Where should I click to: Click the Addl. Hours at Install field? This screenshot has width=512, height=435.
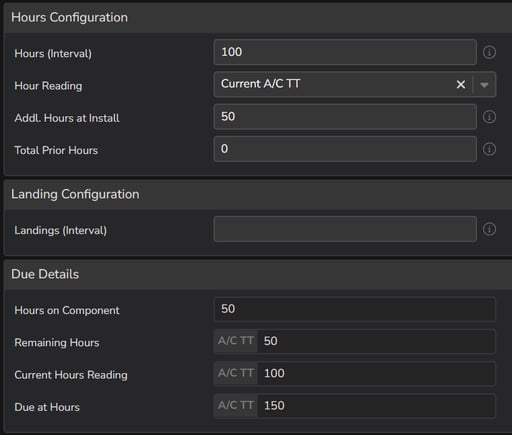(x=345, y=117)
